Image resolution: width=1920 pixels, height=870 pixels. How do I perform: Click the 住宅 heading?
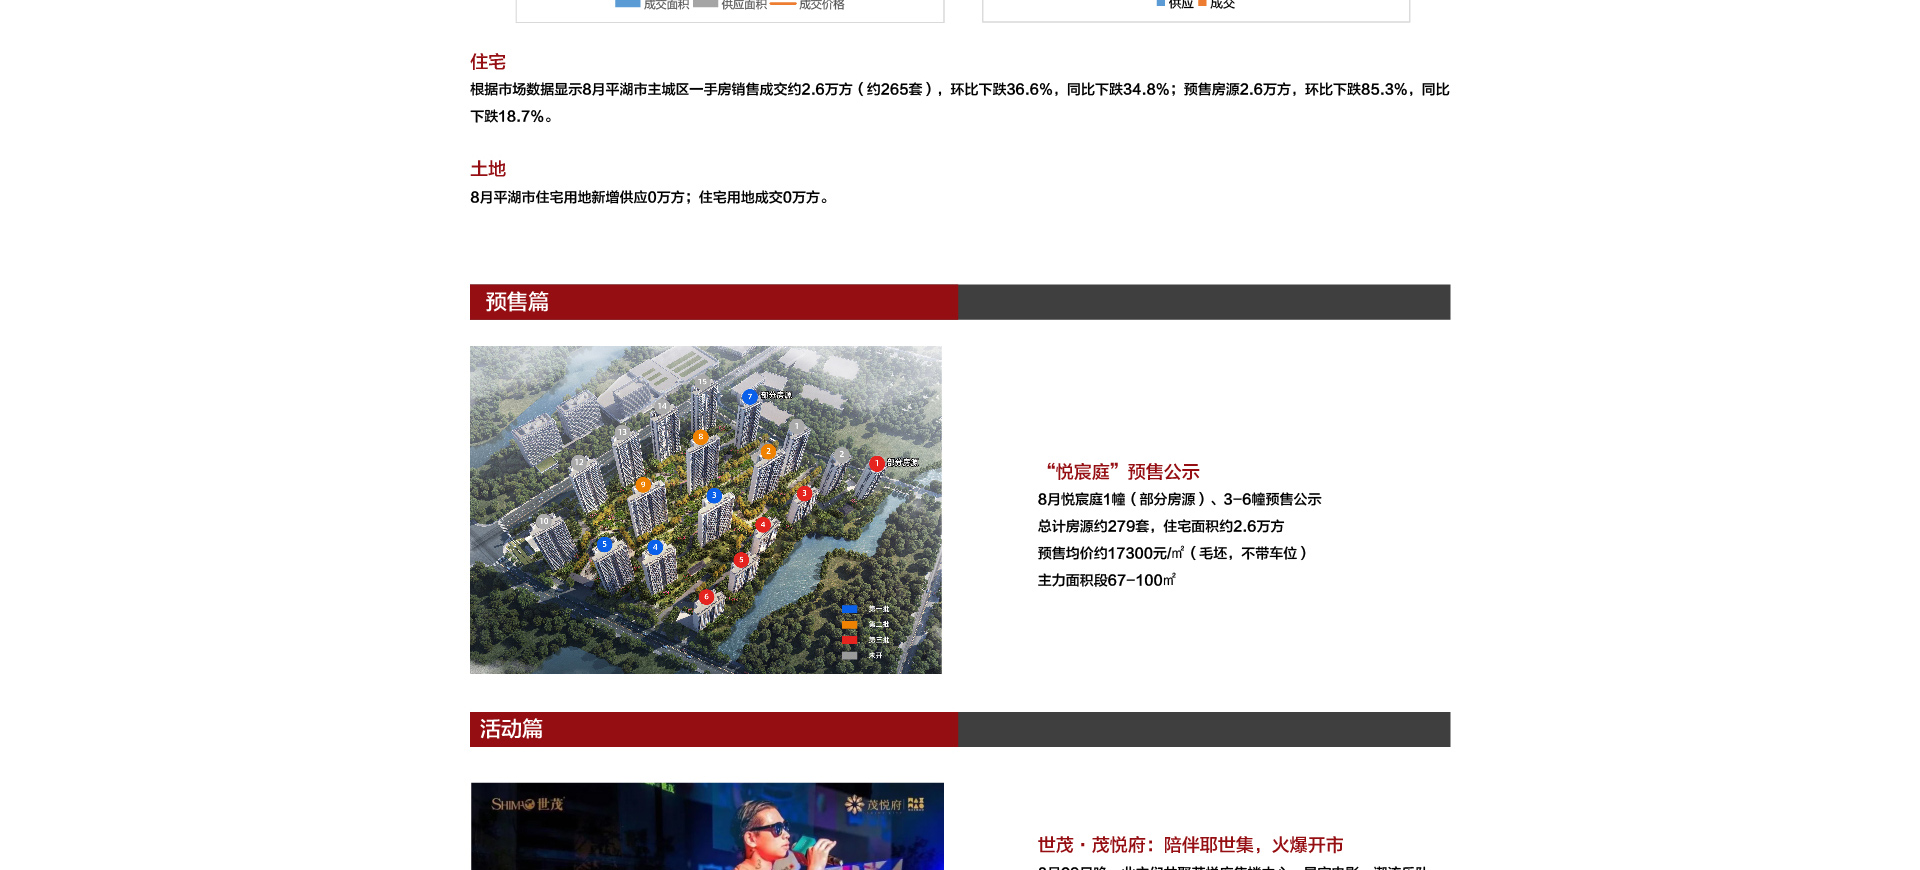click(488, 62)
